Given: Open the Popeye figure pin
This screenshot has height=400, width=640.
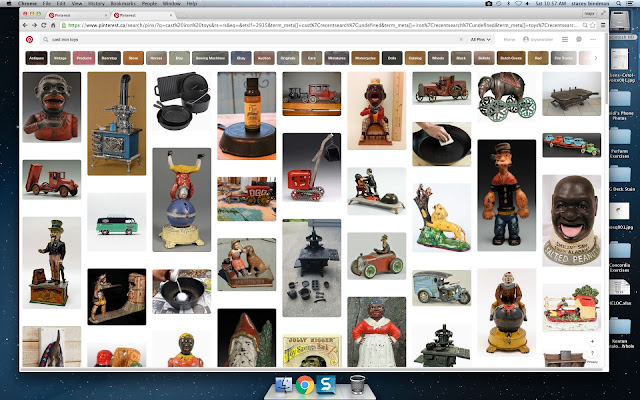Looking at the screenshot, I should pos(507,195).
